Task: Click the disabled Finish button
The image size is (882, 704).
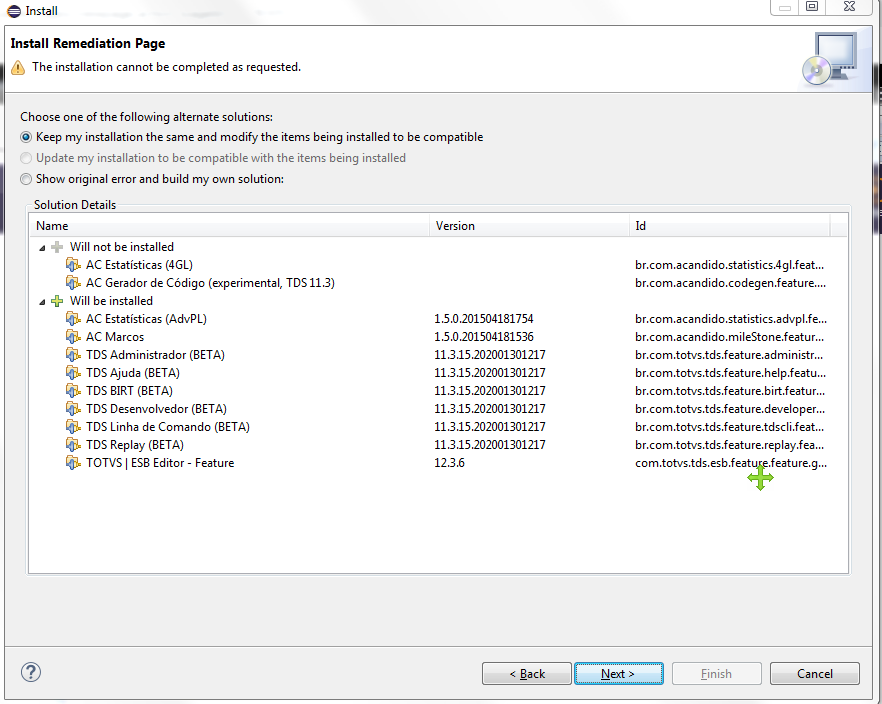Action: click(717, 673)
